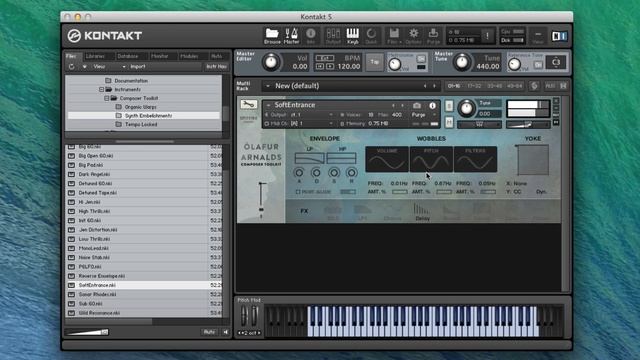Image resolution: width=640 pixels, height=360 pixels.
Task: Toggle the Instr Nav button
Action: pos(216,67)
